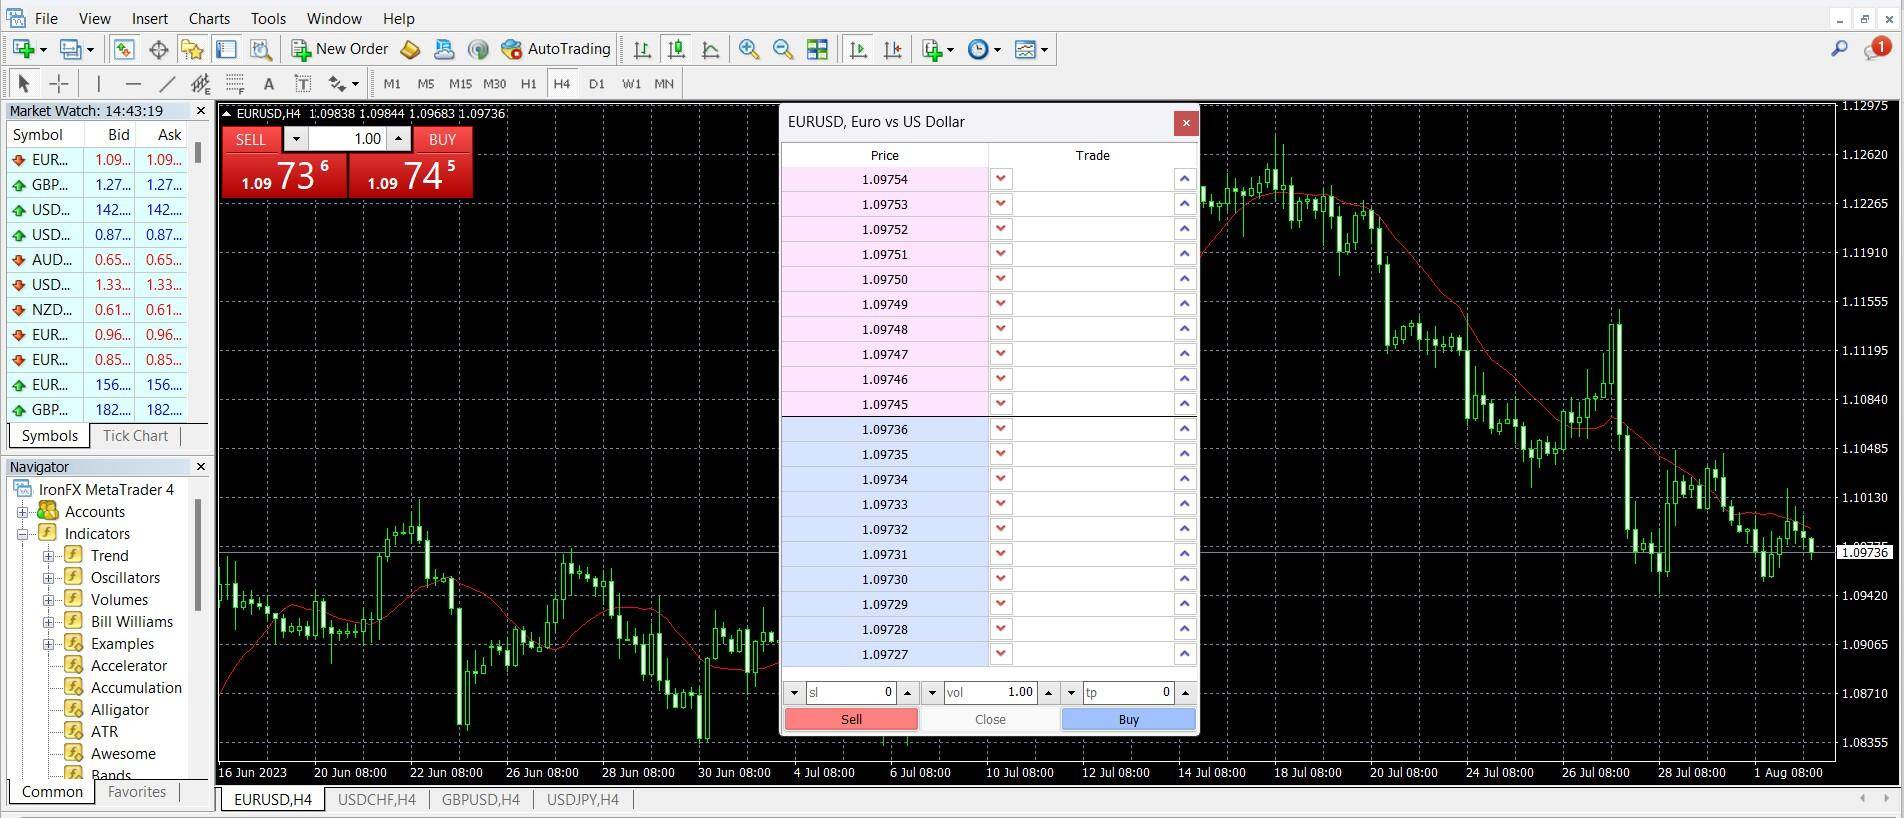Draw a horizontal line tool

pos(133,84)
